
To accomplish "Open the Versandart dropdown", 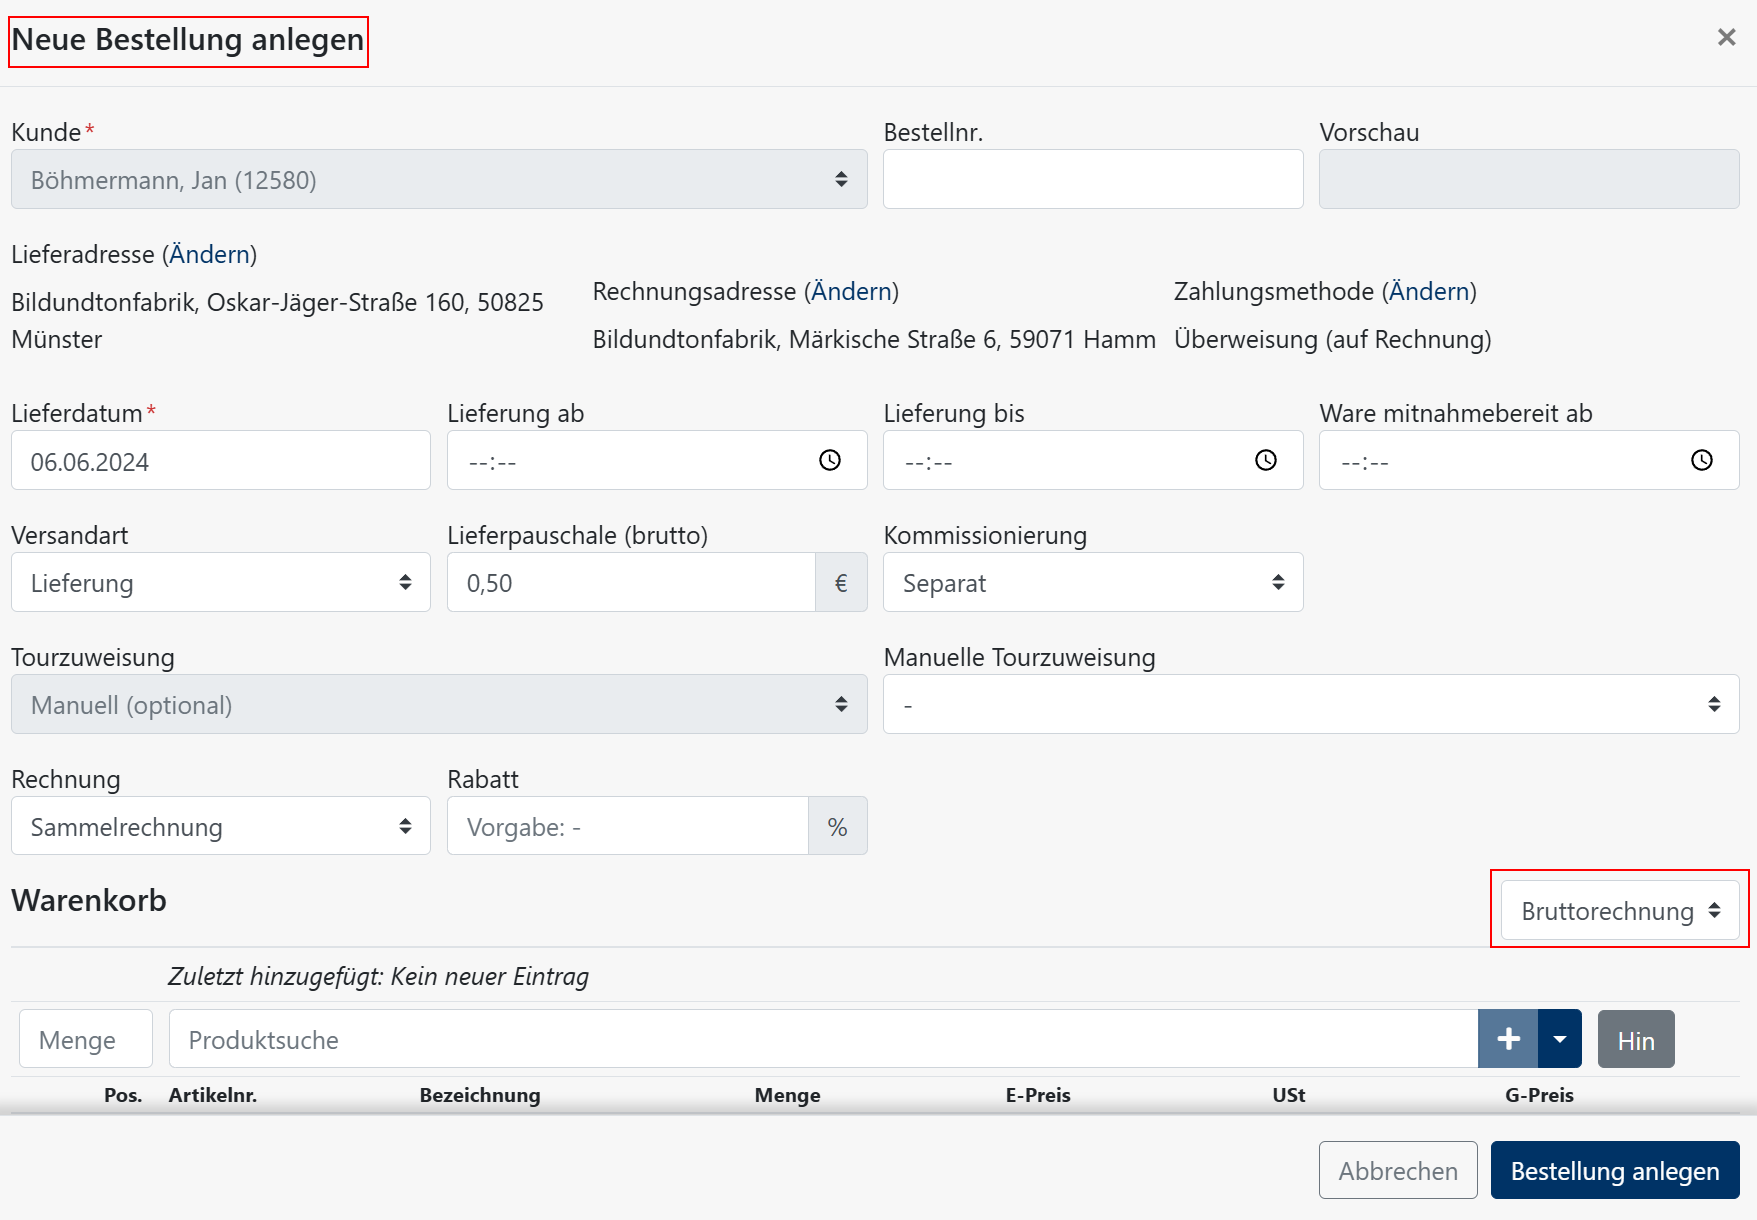I will 221,582.
